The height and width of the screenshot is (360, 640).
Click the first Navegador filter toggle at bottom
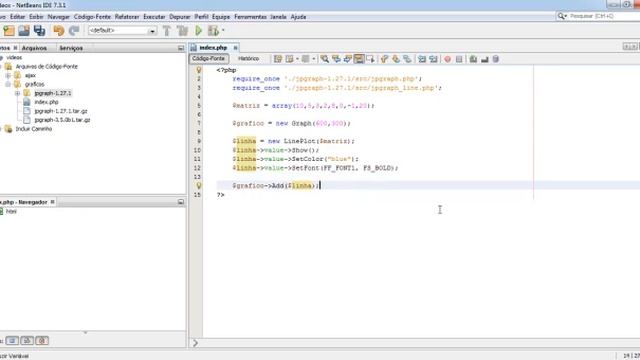12,340
